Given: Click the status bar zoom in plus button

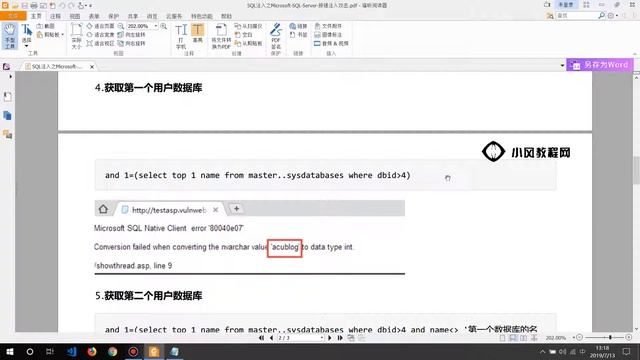Looking at the screenshot, I should (x=629, y=338).
